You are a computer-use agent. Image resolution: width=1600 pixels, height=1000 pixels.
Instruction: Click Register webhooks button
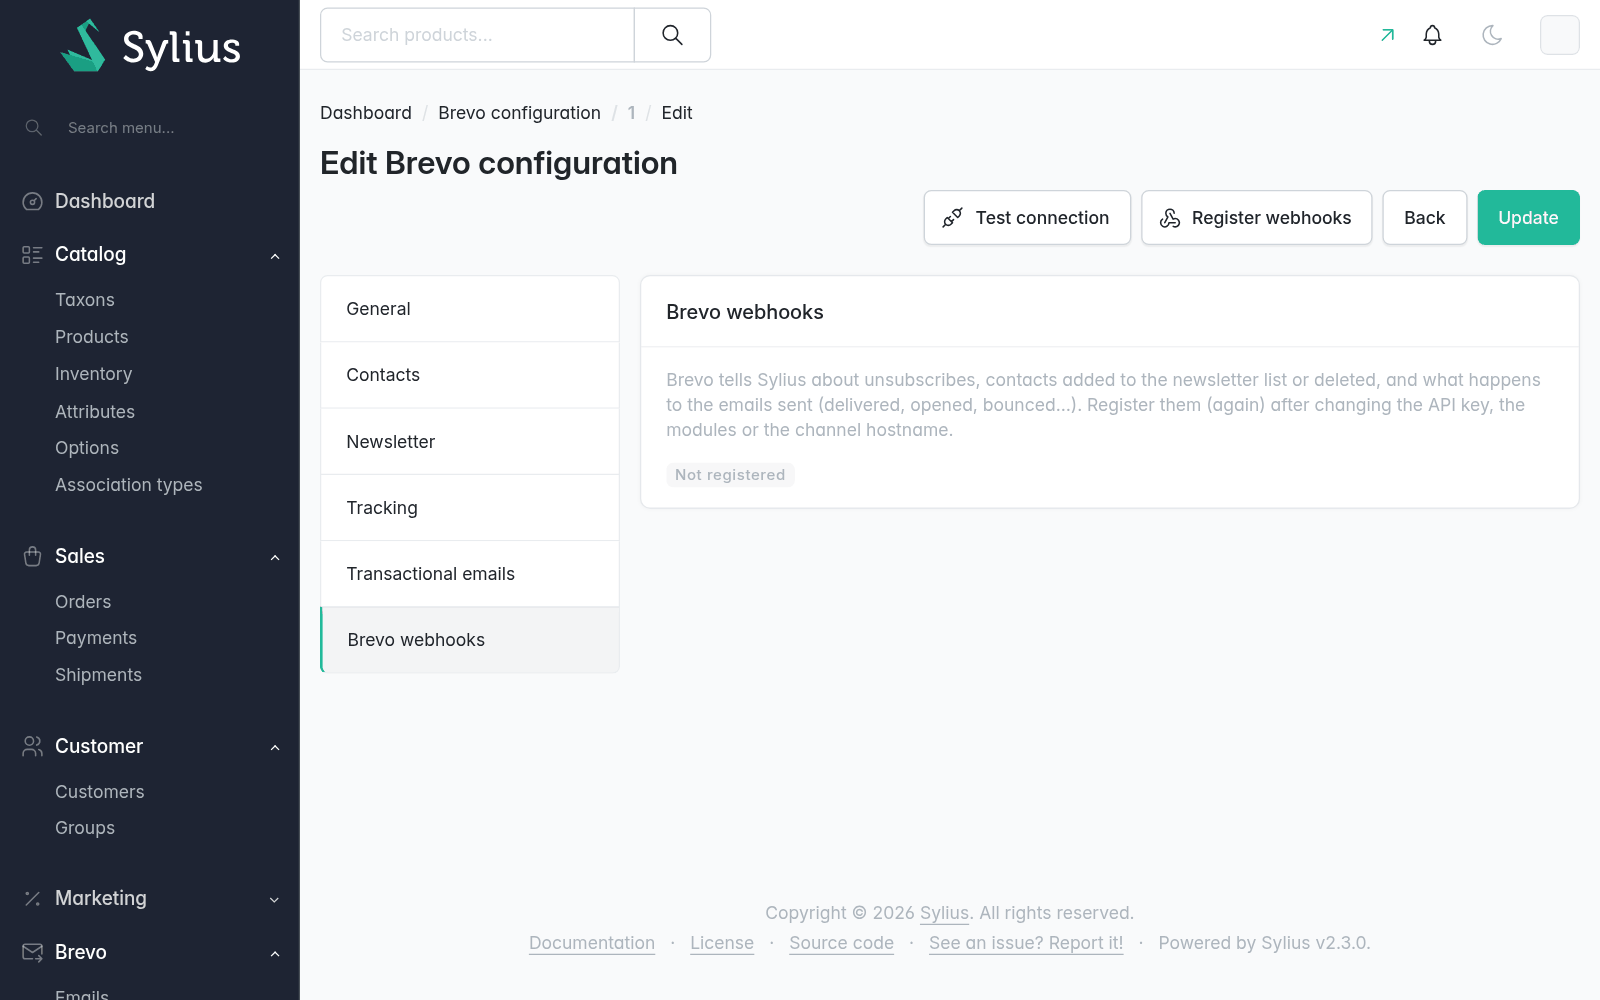tap(1257, 218)
